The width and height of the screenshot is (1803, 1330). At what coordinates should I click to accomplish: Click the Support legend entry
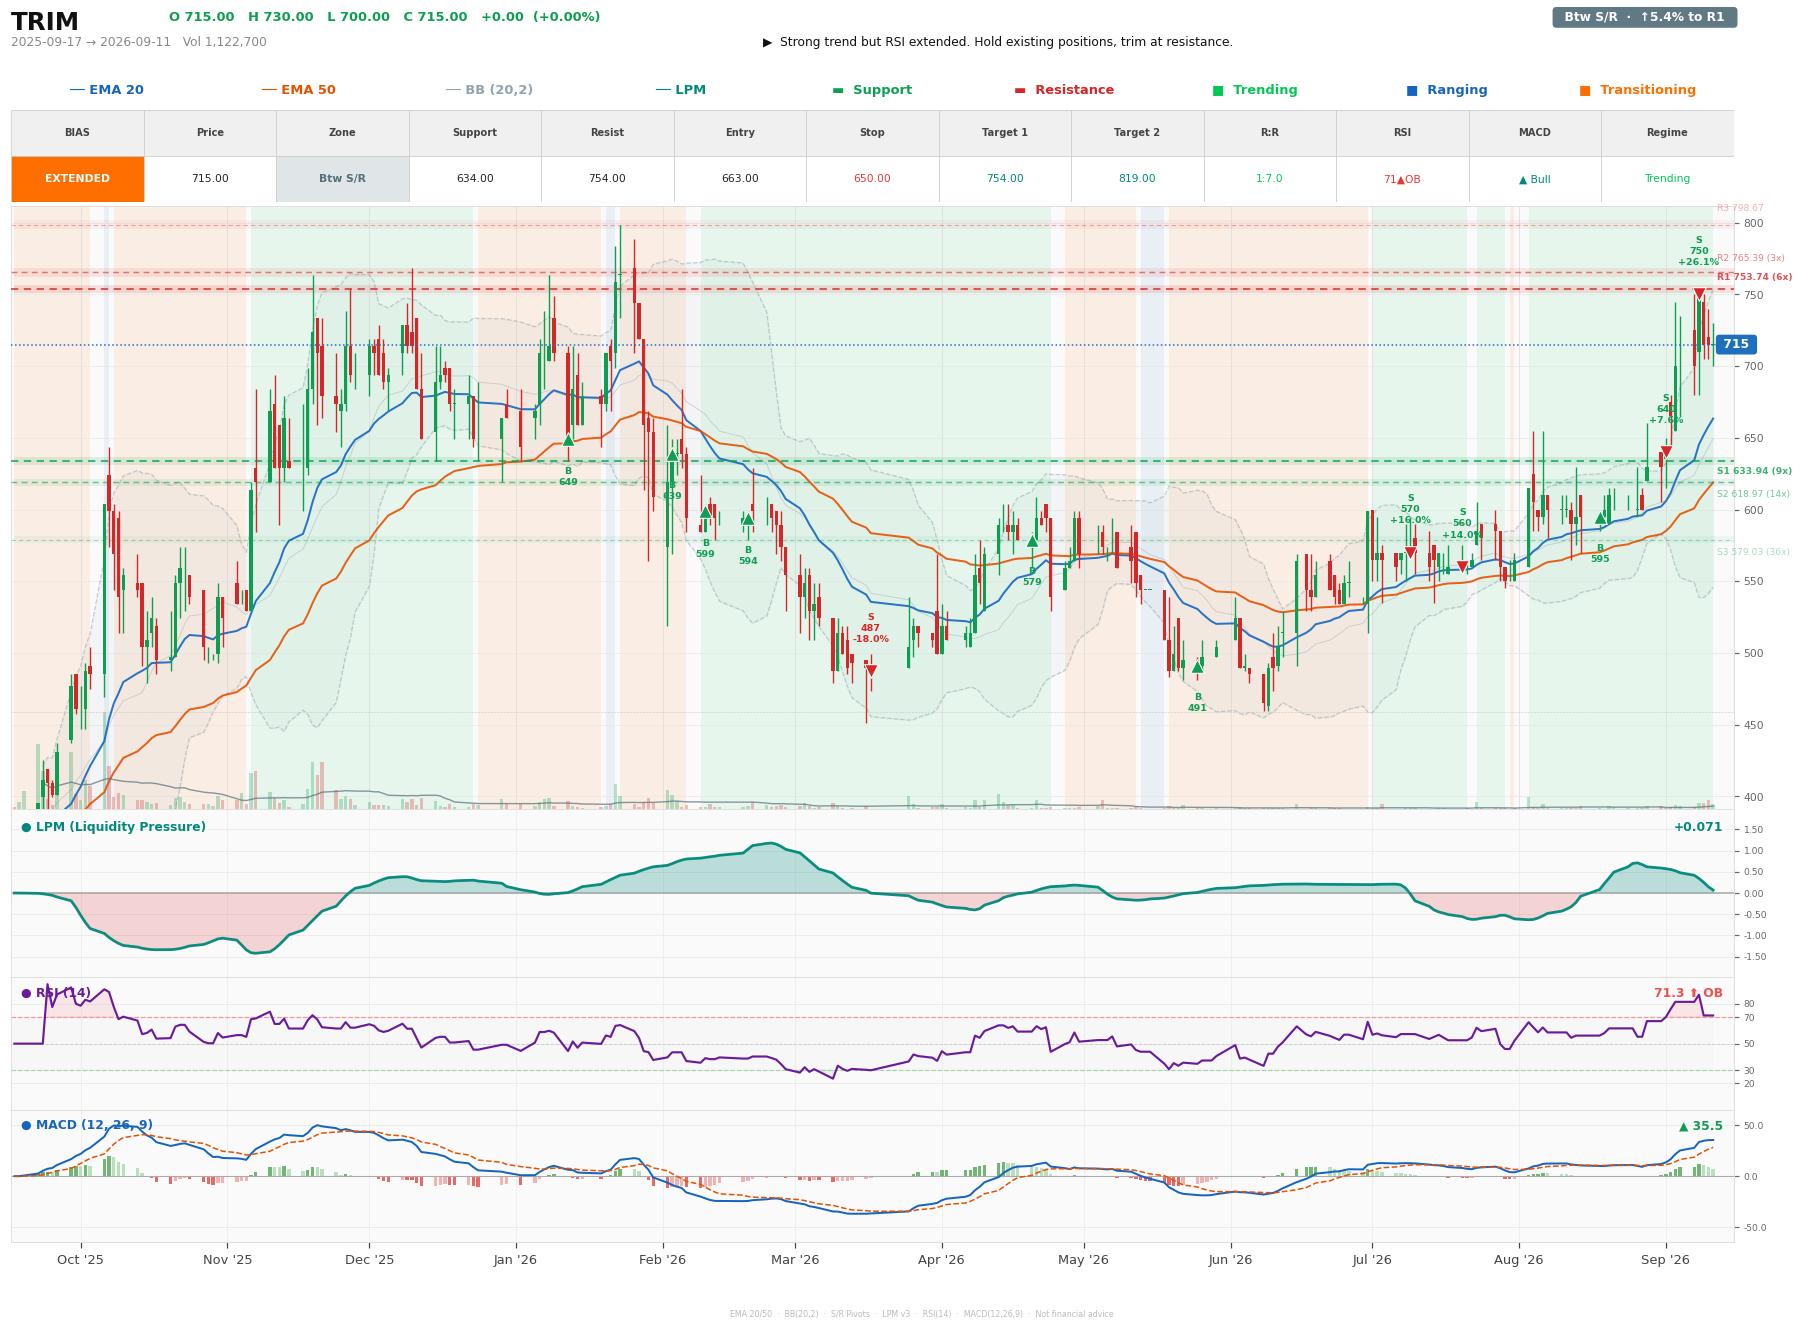[x=871, y=90]
